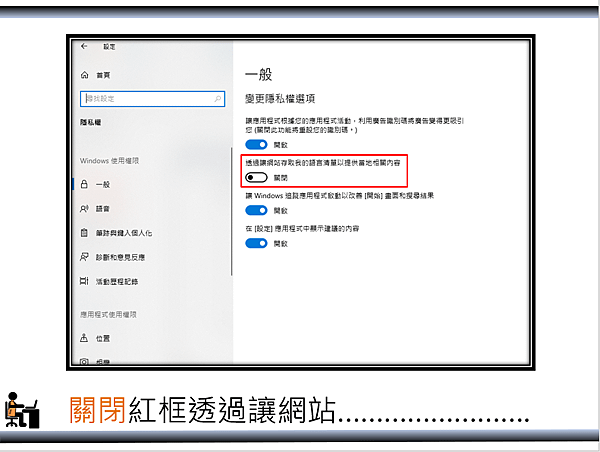The height and width of the screenshot is (452, 600).
Task: Select the 一般 lock icon in sidebar
Action: tap(84, 184)
